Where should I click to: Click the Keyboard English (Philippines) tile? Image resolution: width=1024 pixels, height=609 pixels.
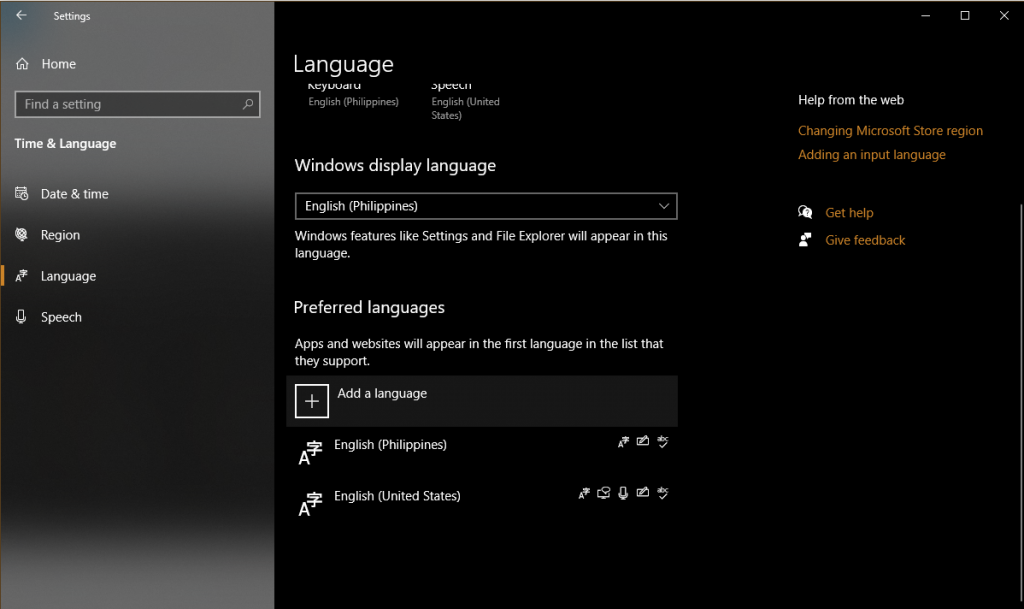point(353,95)
